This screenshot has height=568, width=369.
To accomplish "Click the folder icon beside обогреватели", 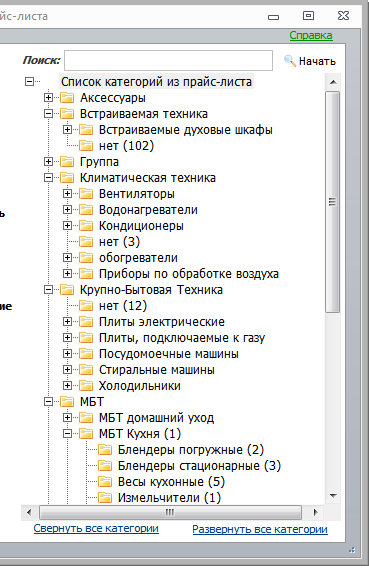I will (86, 258).
